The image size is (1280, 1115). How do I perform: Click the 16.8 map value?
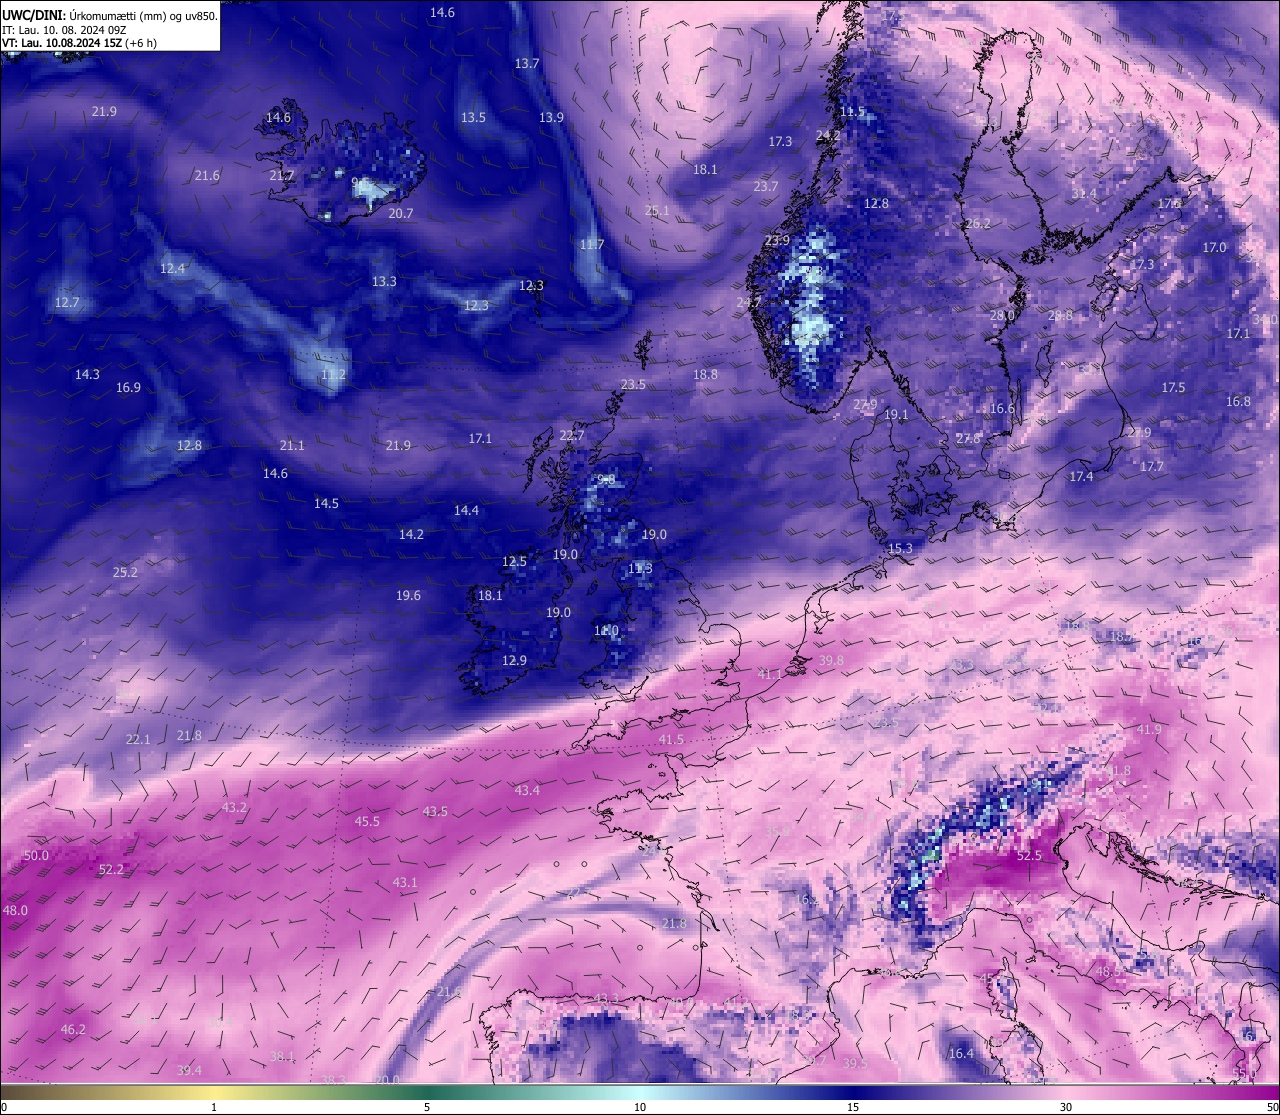click(x=1238, y=402)
